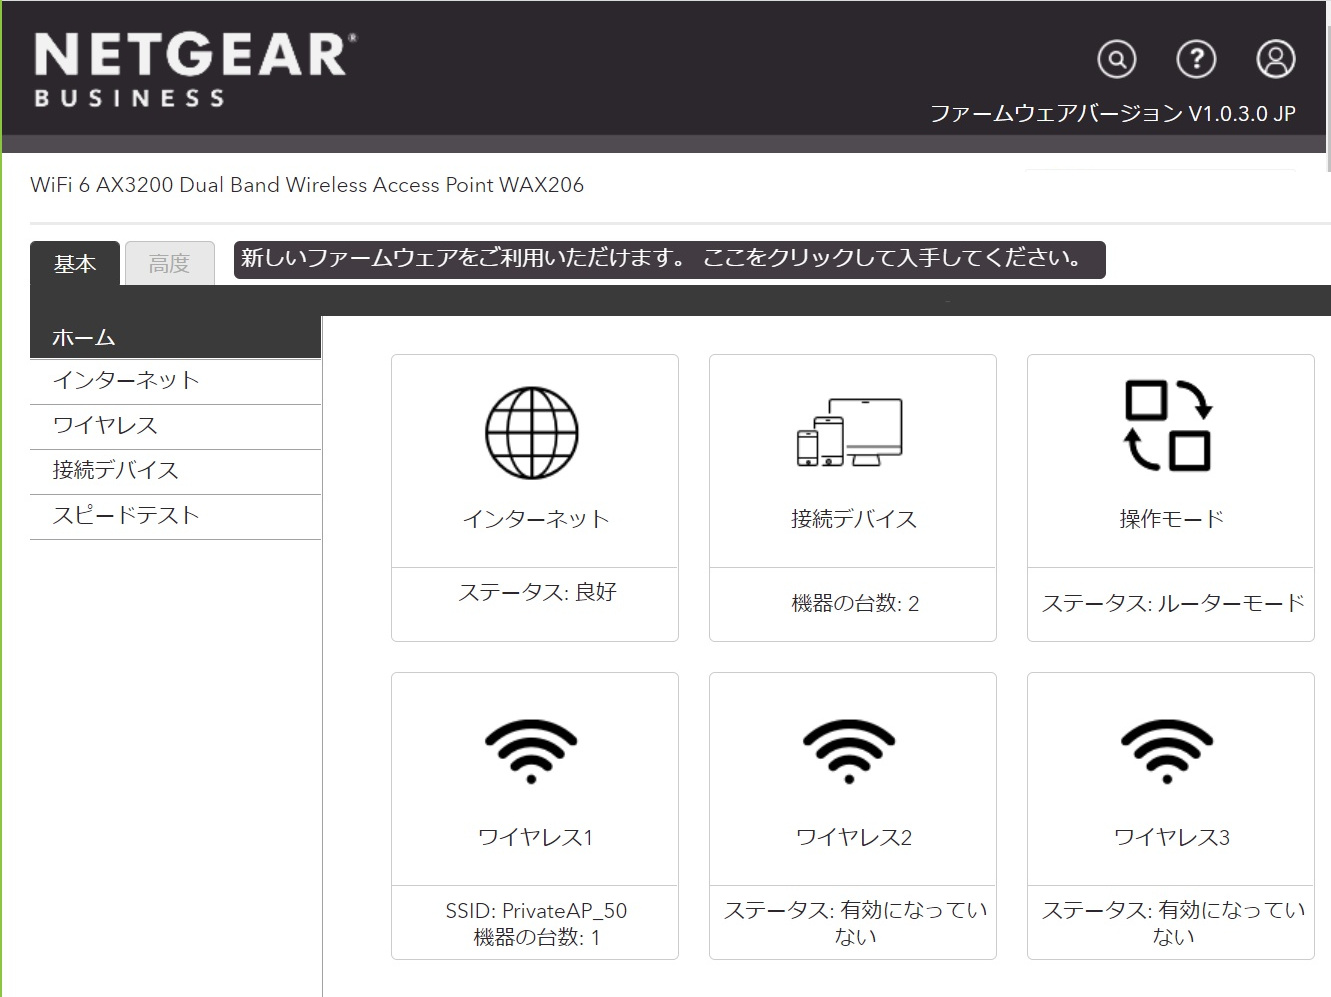Click the swap-squares icon on 操作モード card
Viewport: 1331px width, 997px height.
pos(1168,425)
